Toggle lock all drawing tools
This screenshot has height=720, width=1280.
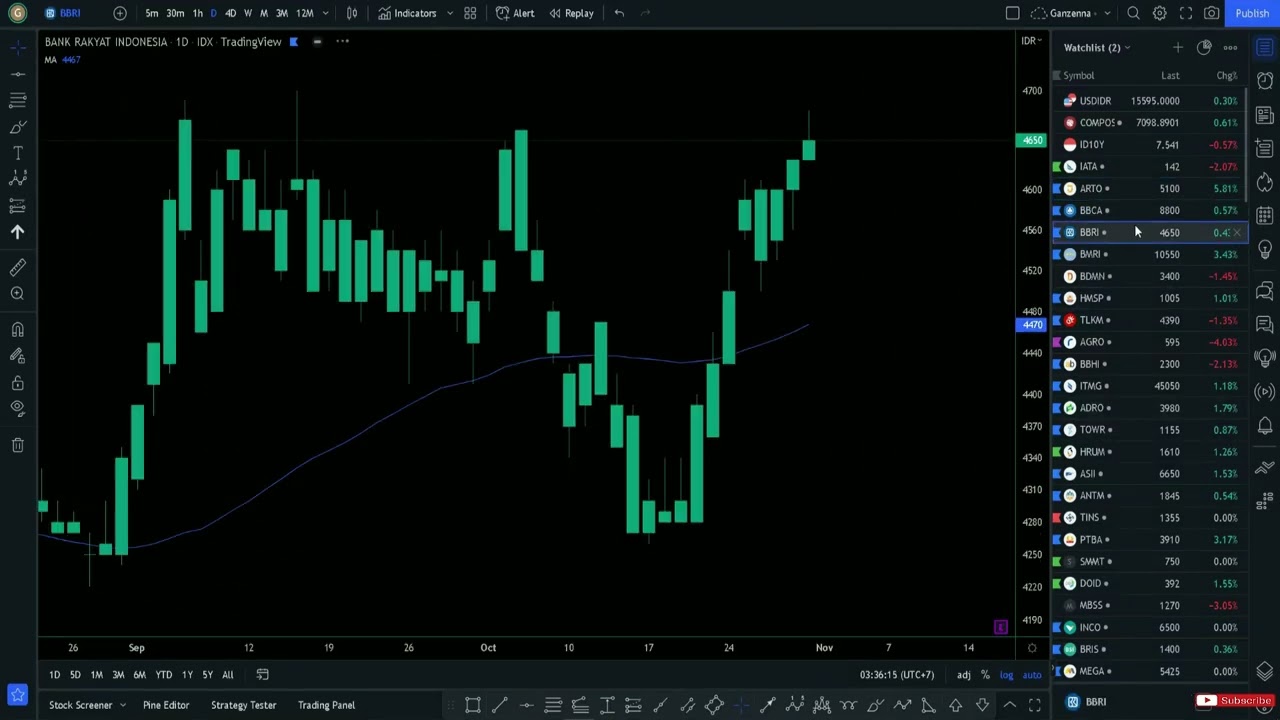[x=17, y=382]
